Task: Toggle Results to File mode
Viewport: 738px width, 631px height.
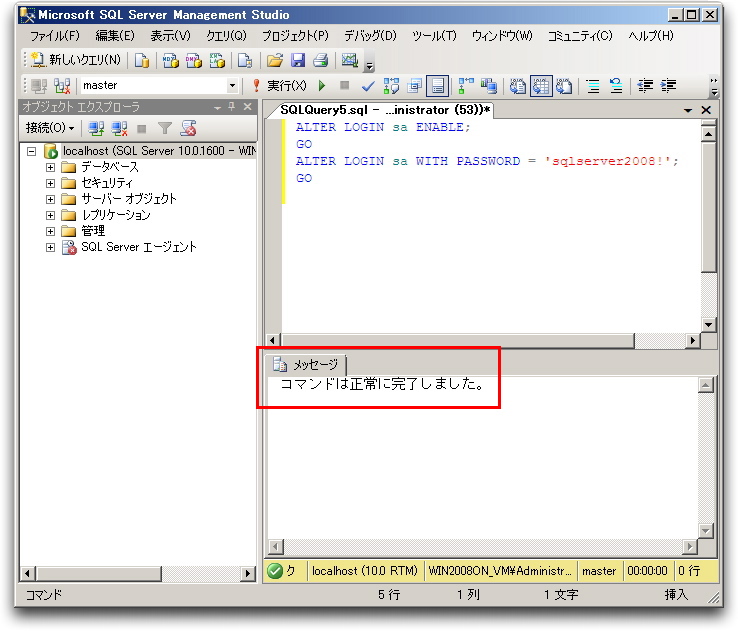Action: (564, 86)
